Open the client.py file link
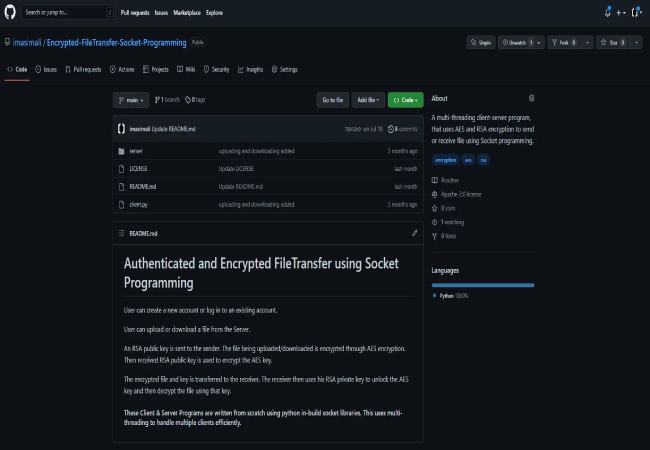The image size is (650, 450). pyautogui.click(x=138, y=204)
